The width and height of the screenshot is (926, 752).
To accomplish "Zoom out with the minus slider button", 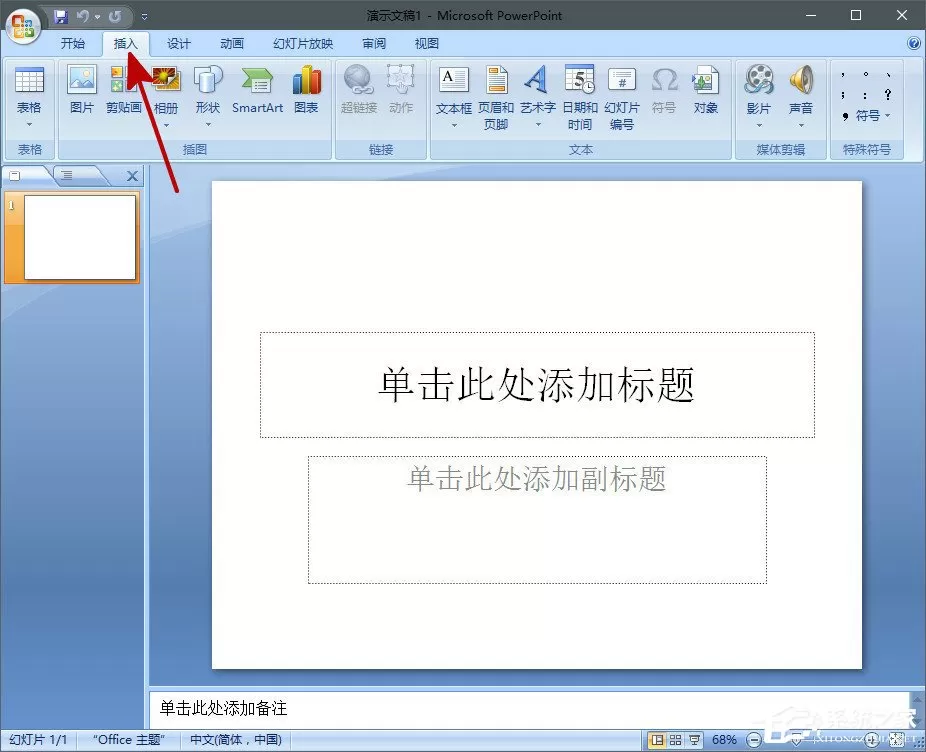I will 754,740.
